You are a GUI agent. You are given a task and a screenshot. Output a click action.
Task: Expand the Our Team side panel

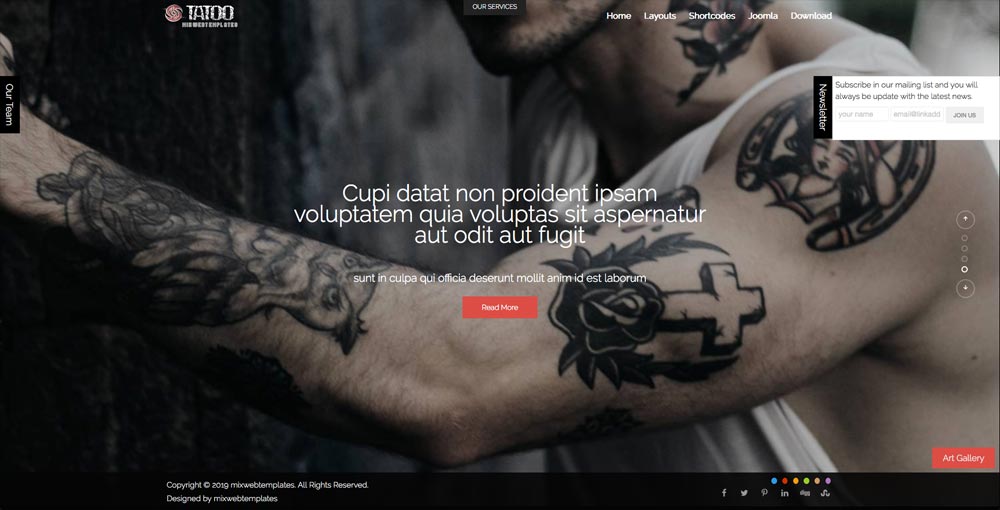(x=9, y=105)
